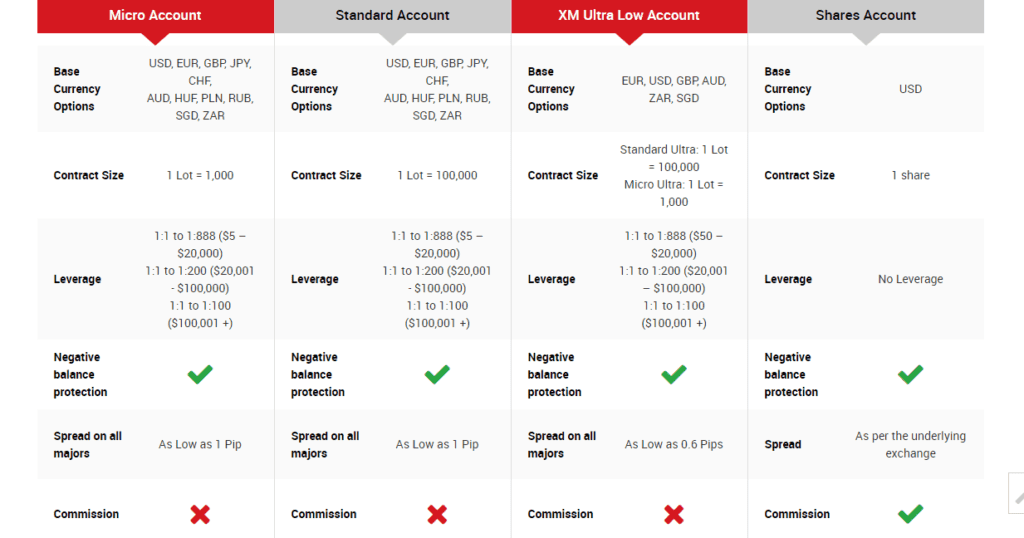Image resolution: width=1024 pixels, height=538 pixels.
Task: Click Micro Account leverage details
Action: [200, 279]
